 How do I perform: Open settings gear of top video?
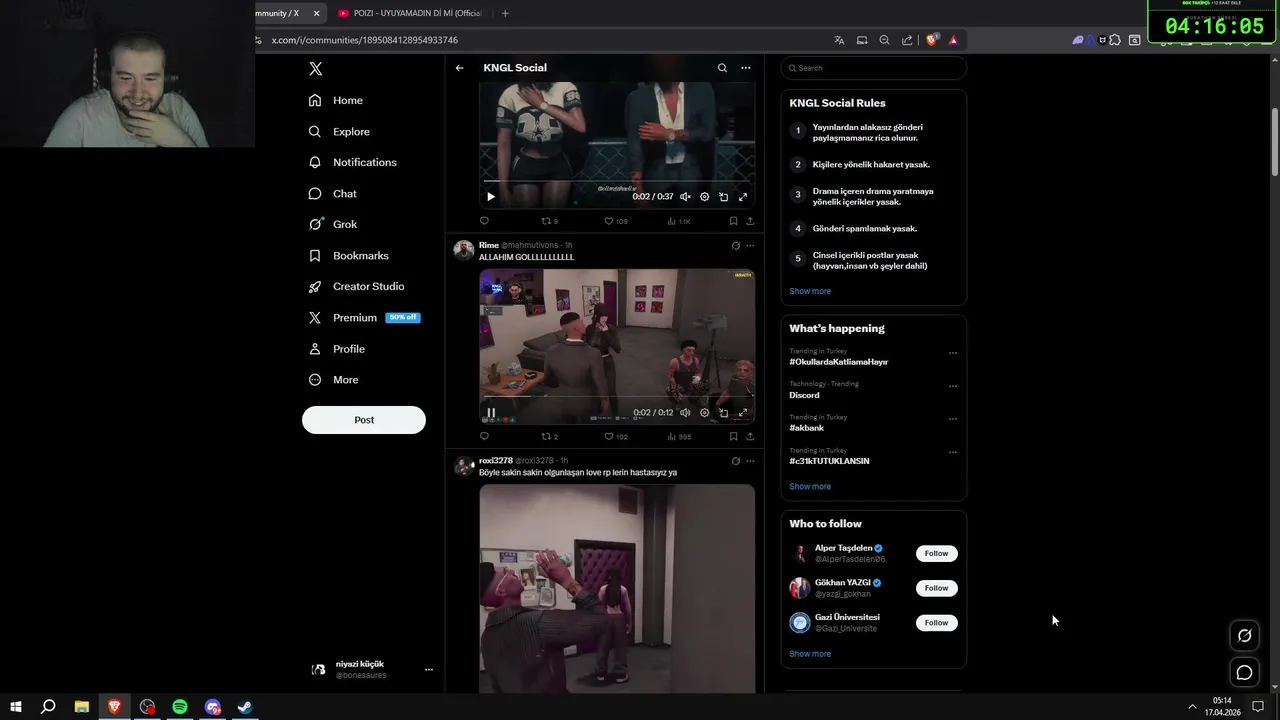[x=704, y=197]
